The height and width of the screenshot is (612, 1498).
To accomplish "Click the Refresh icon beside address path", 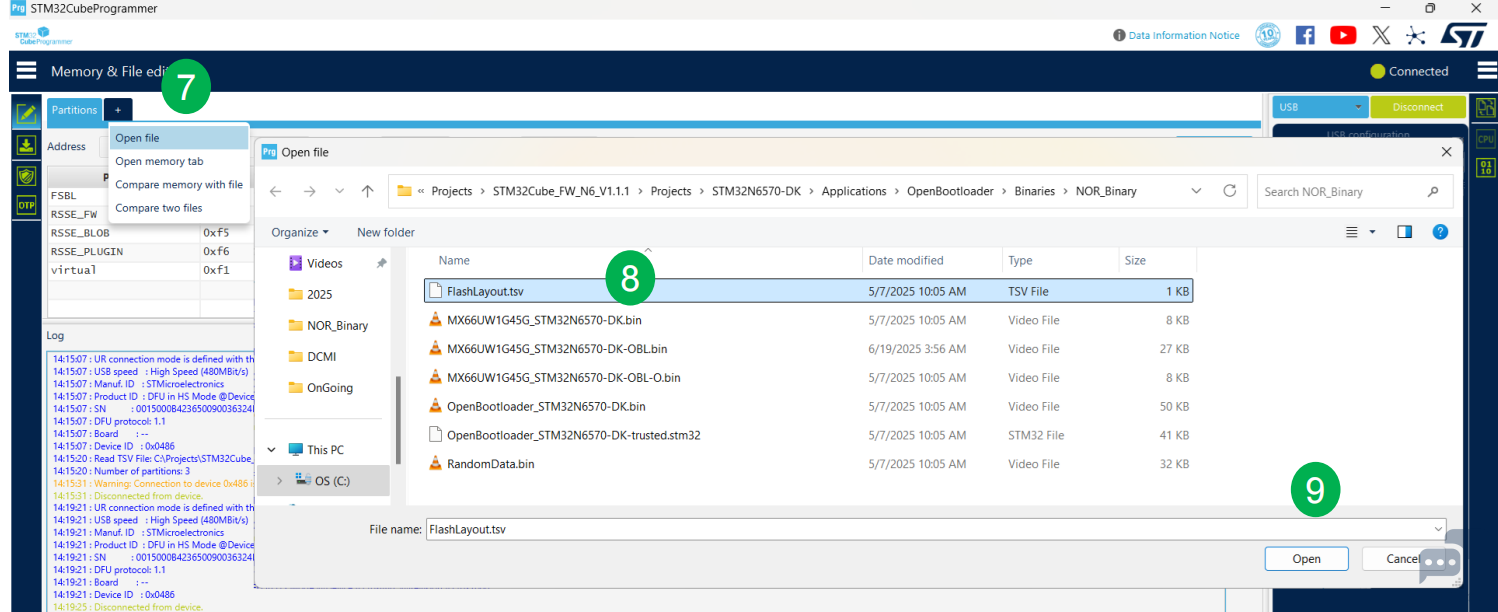I will point(1230,191).
